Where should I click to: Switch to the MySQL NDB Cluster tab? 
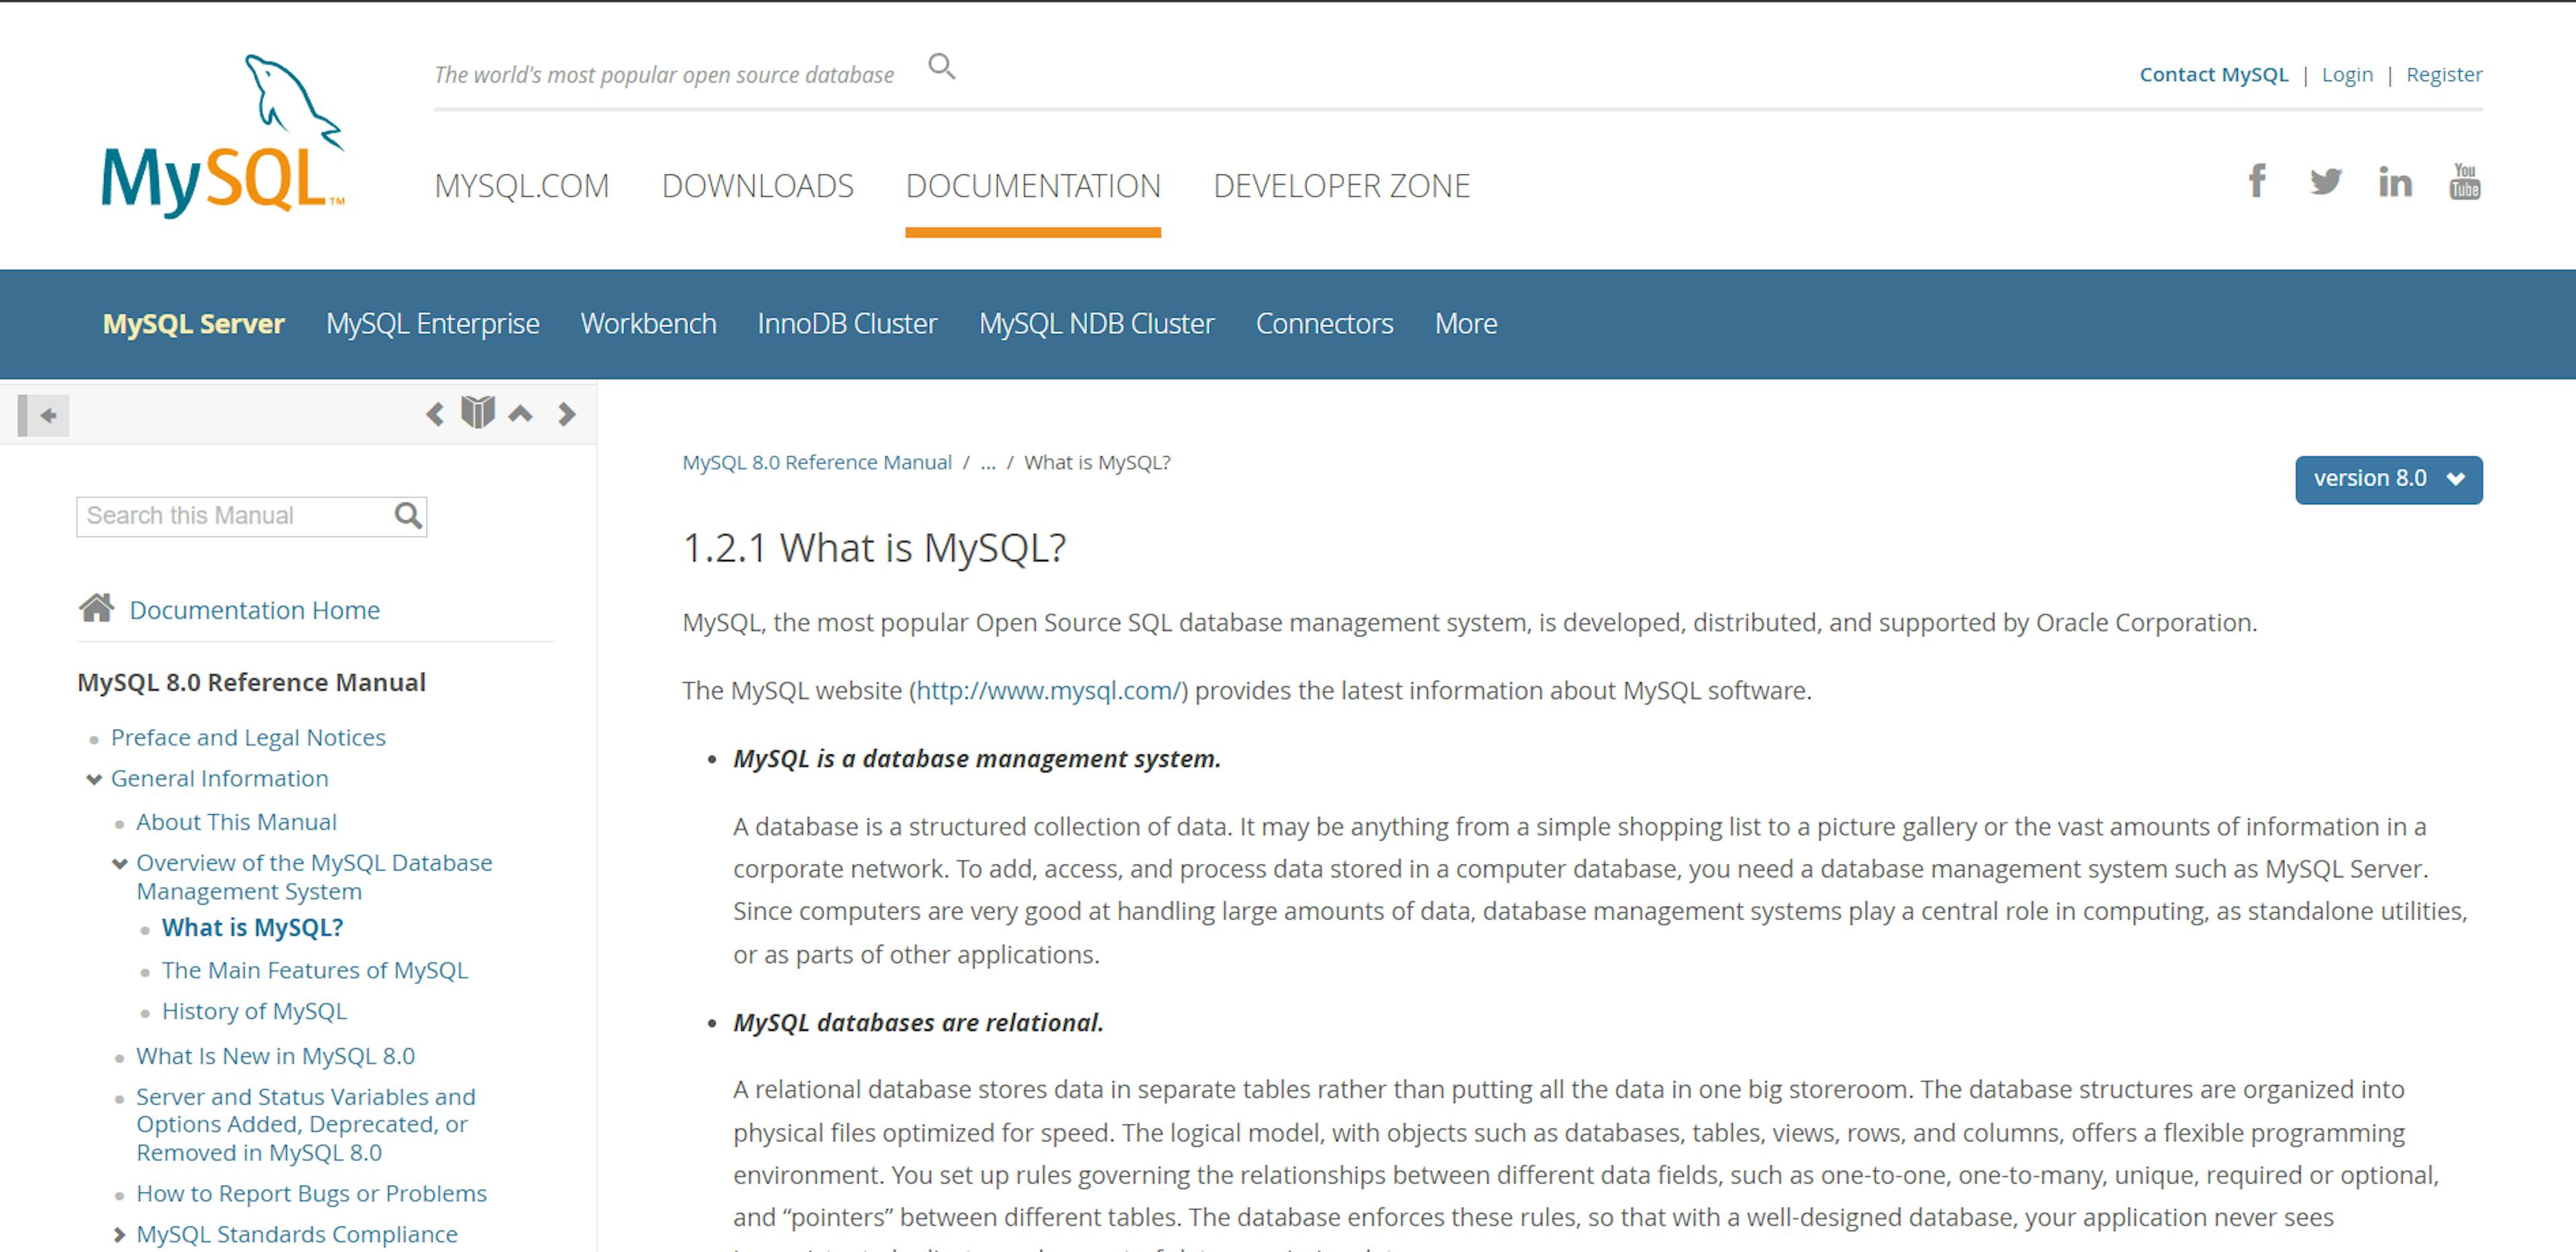coord(1096,324)
